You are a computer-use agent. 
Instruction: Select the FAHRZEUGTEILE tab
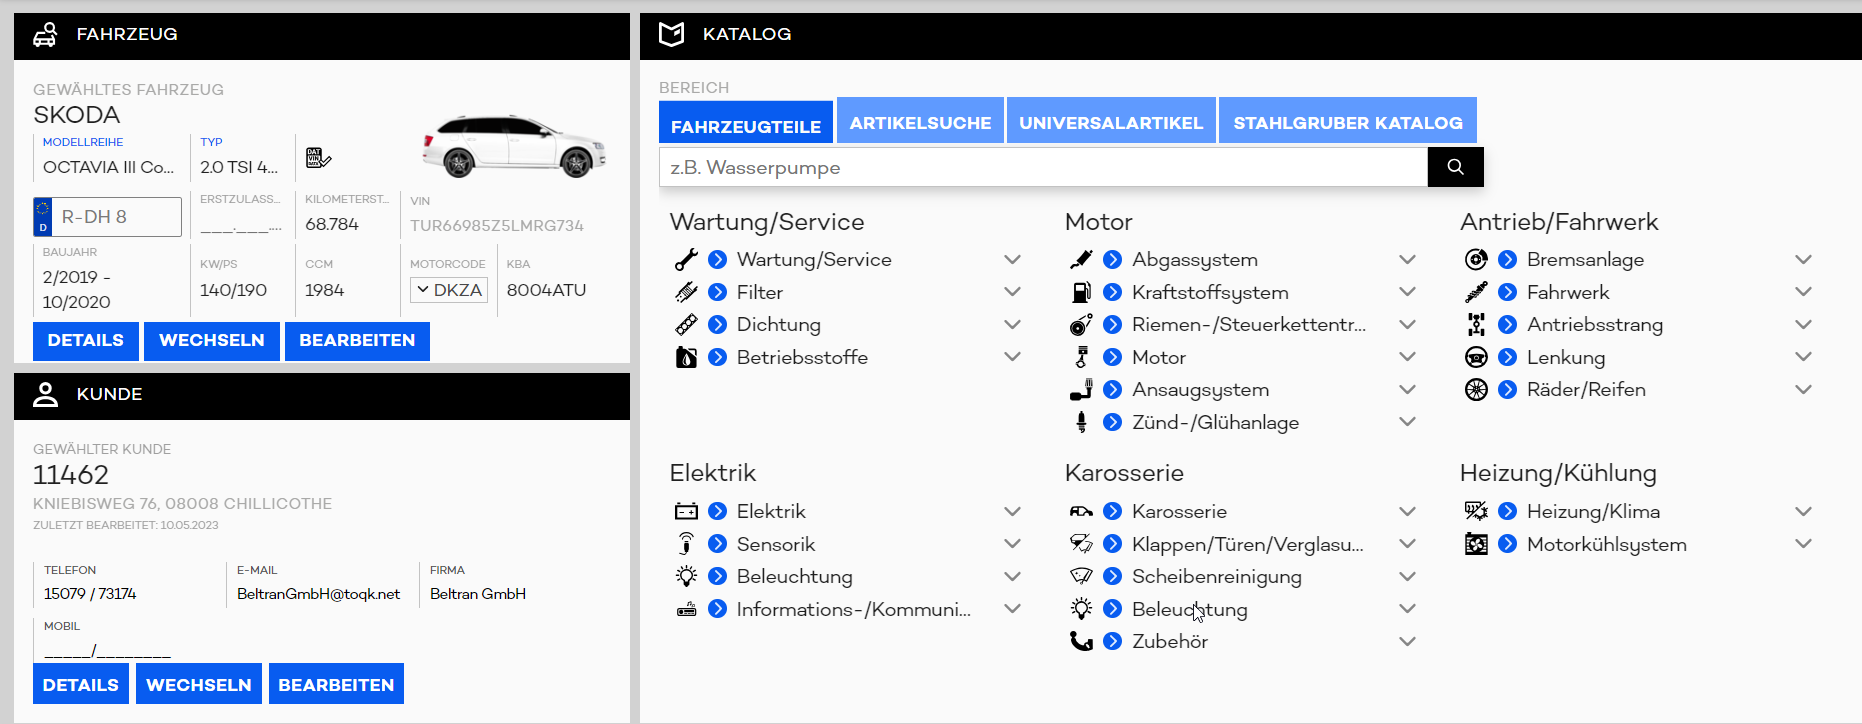coord(746,124)
